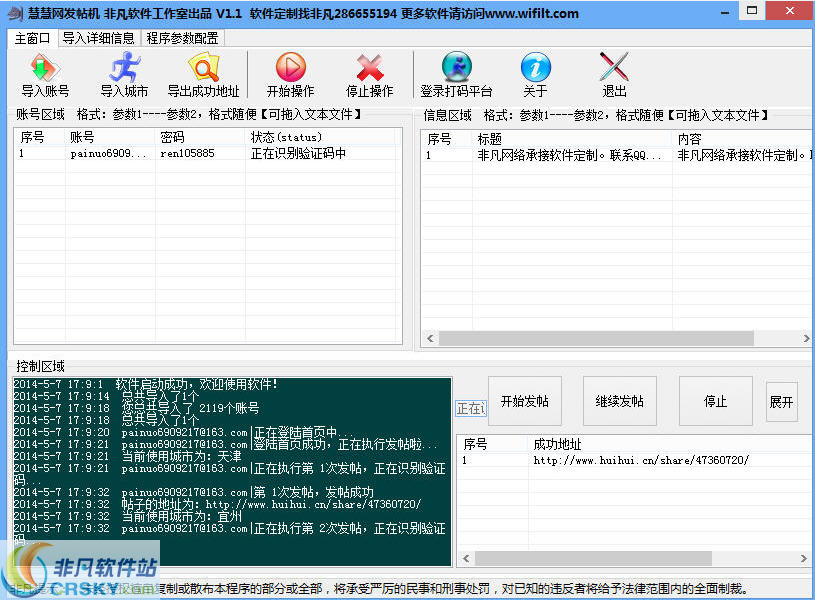Close the 慧慧网发帖机 window

(x=790, y=11)
